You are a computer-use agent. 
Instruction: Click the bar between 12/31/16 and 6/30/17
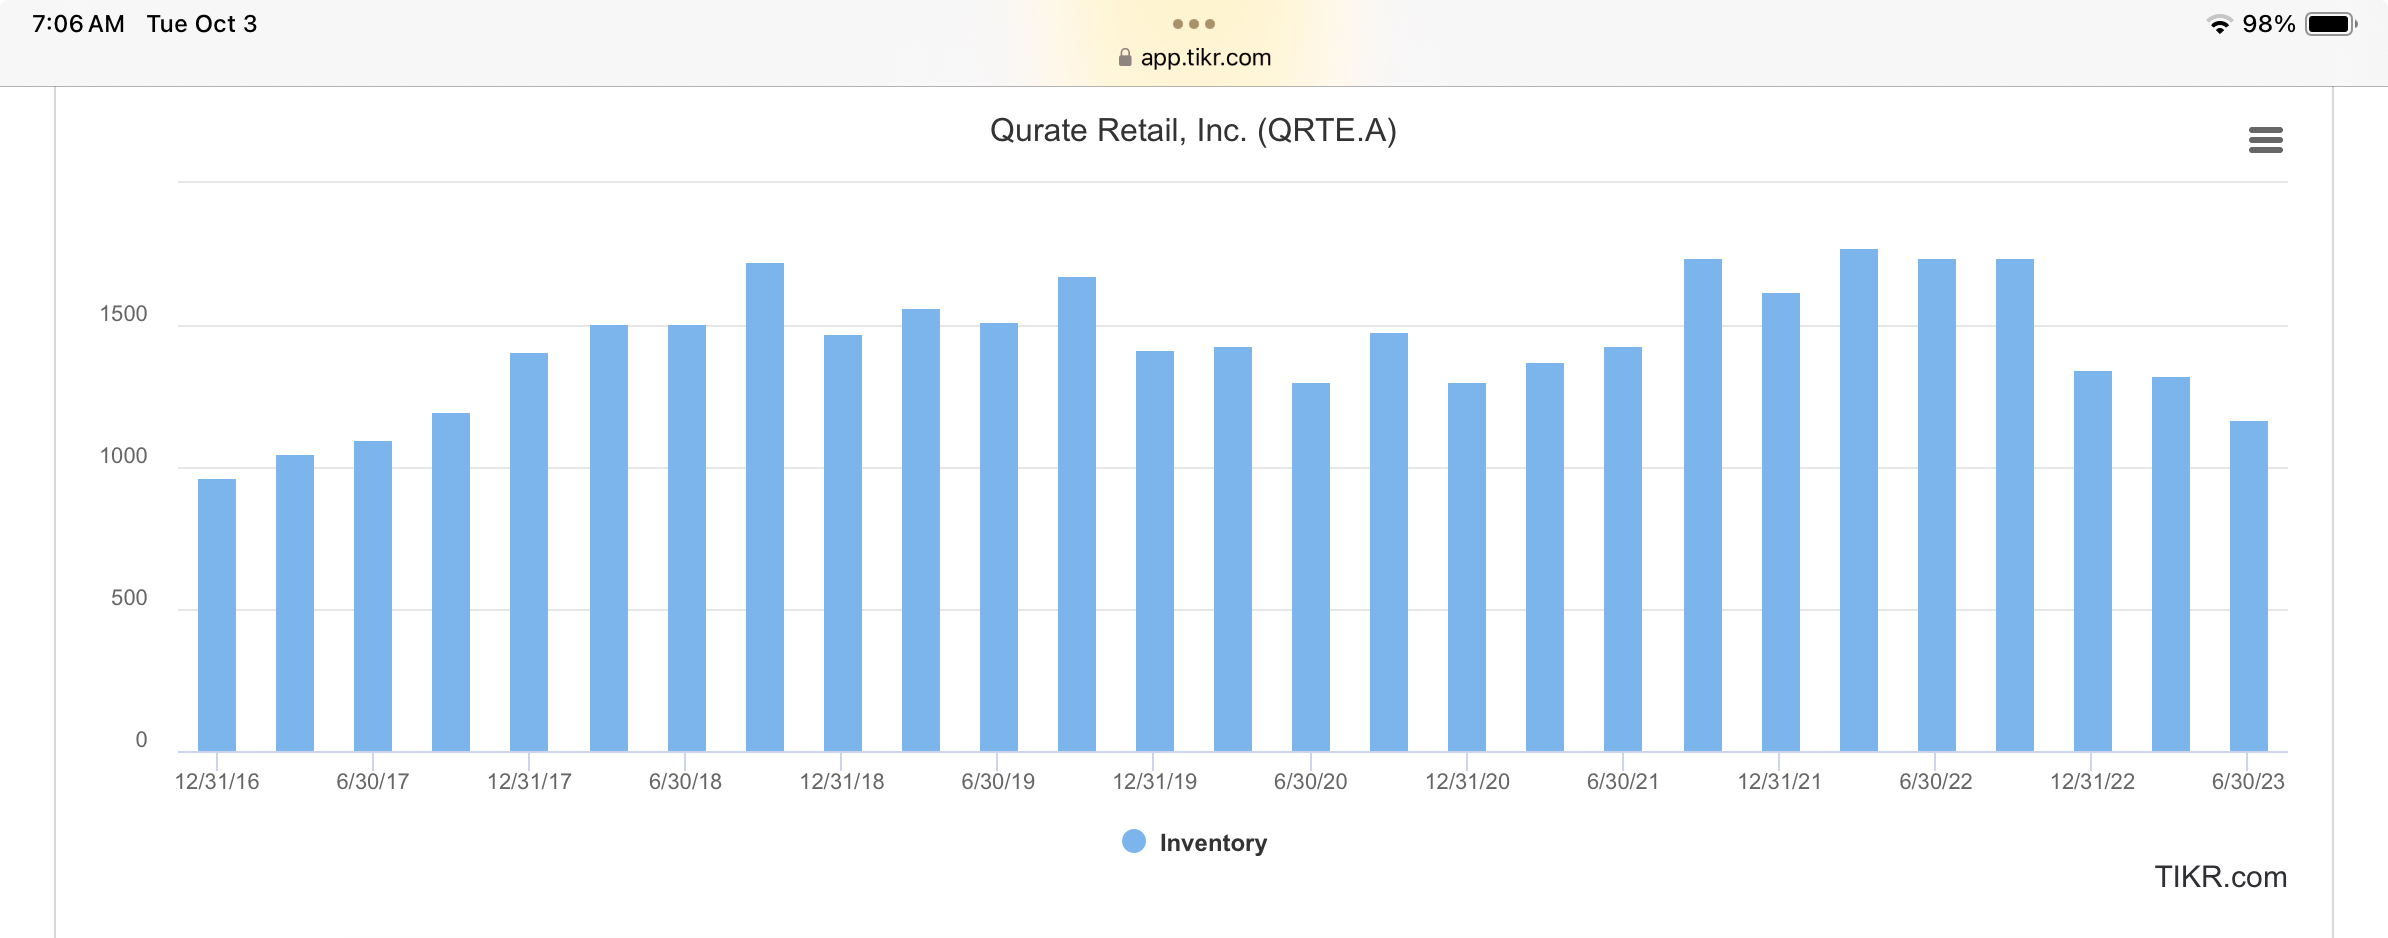pyautogui.click(x=295, y=603)
